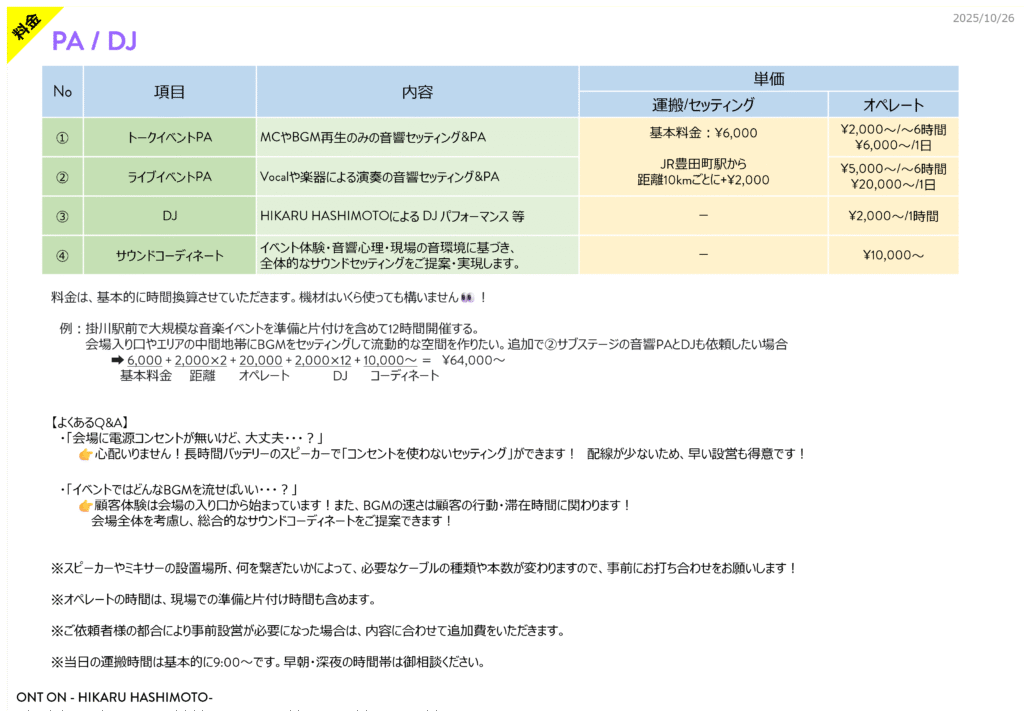Click the 【よくあるQ&A】 section heading

coord(89,422)
